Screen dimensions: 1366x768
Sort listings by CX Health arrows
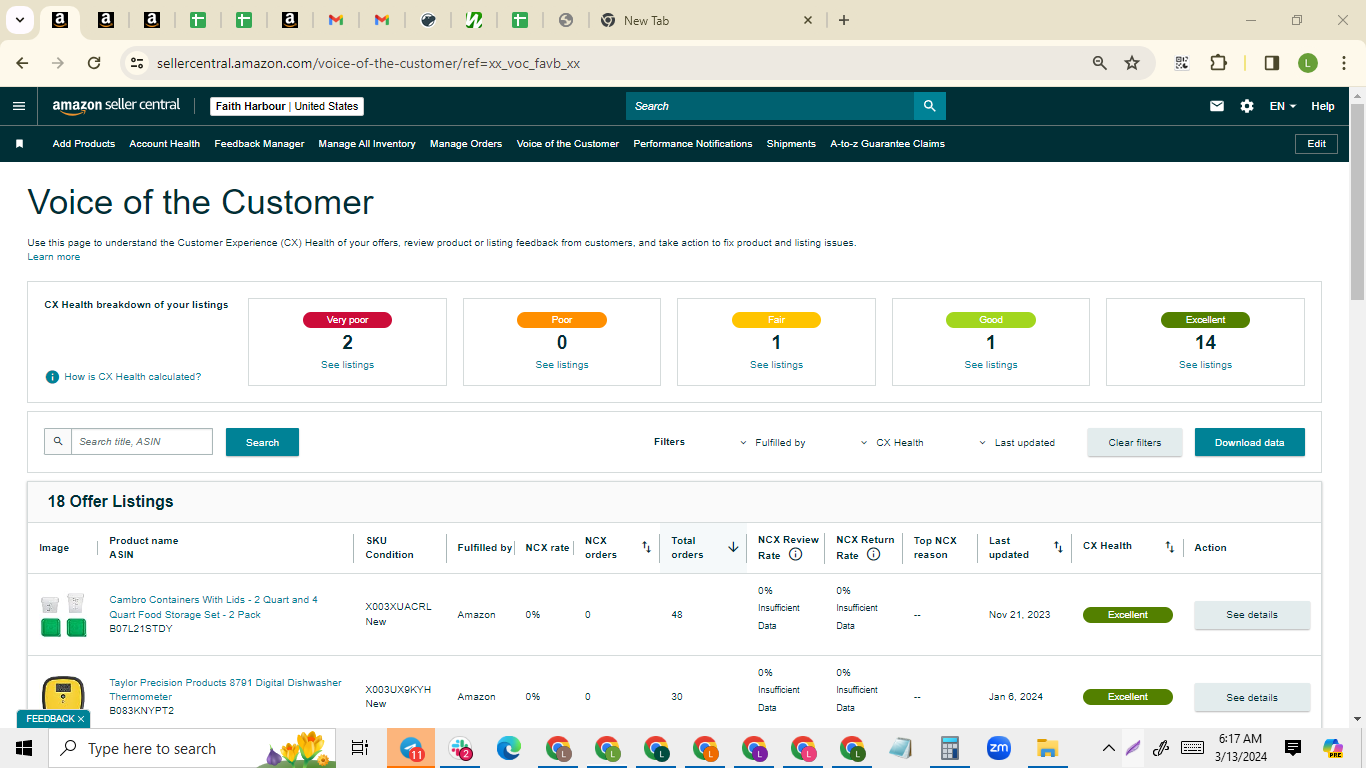1169,547
